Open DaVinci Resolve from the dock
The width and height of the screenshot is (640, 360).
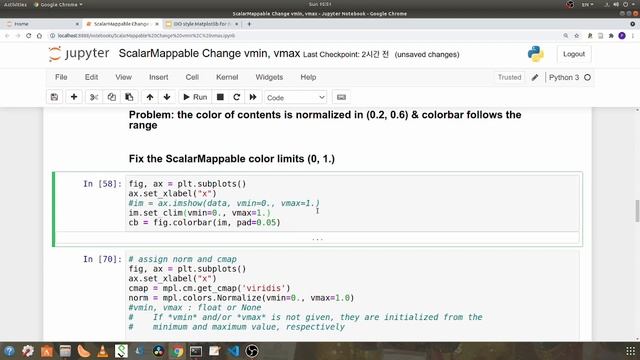tap(158, 351)
